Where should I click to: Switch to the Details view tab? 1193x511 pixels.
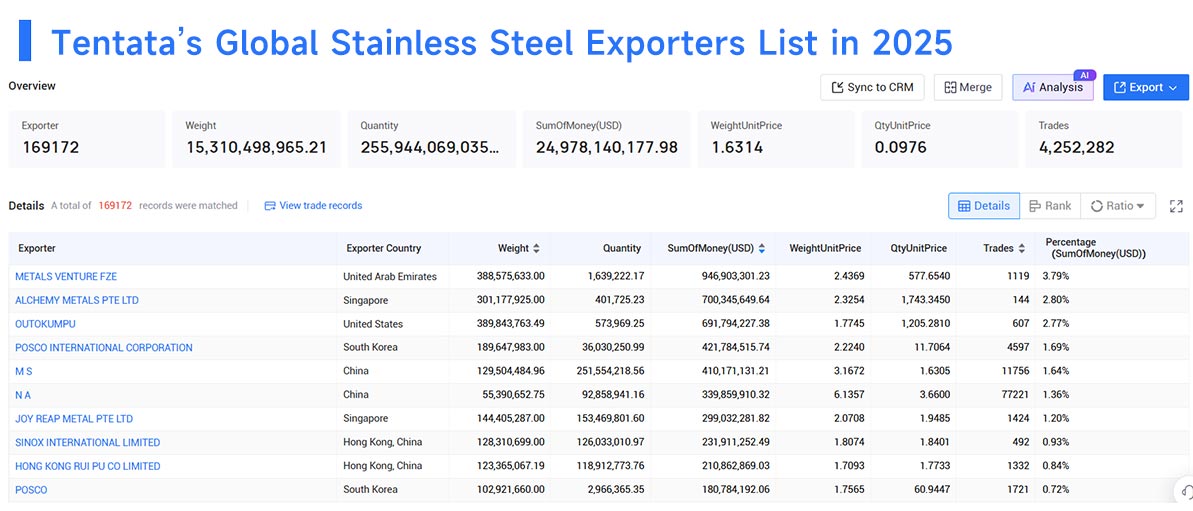[984, 205]
